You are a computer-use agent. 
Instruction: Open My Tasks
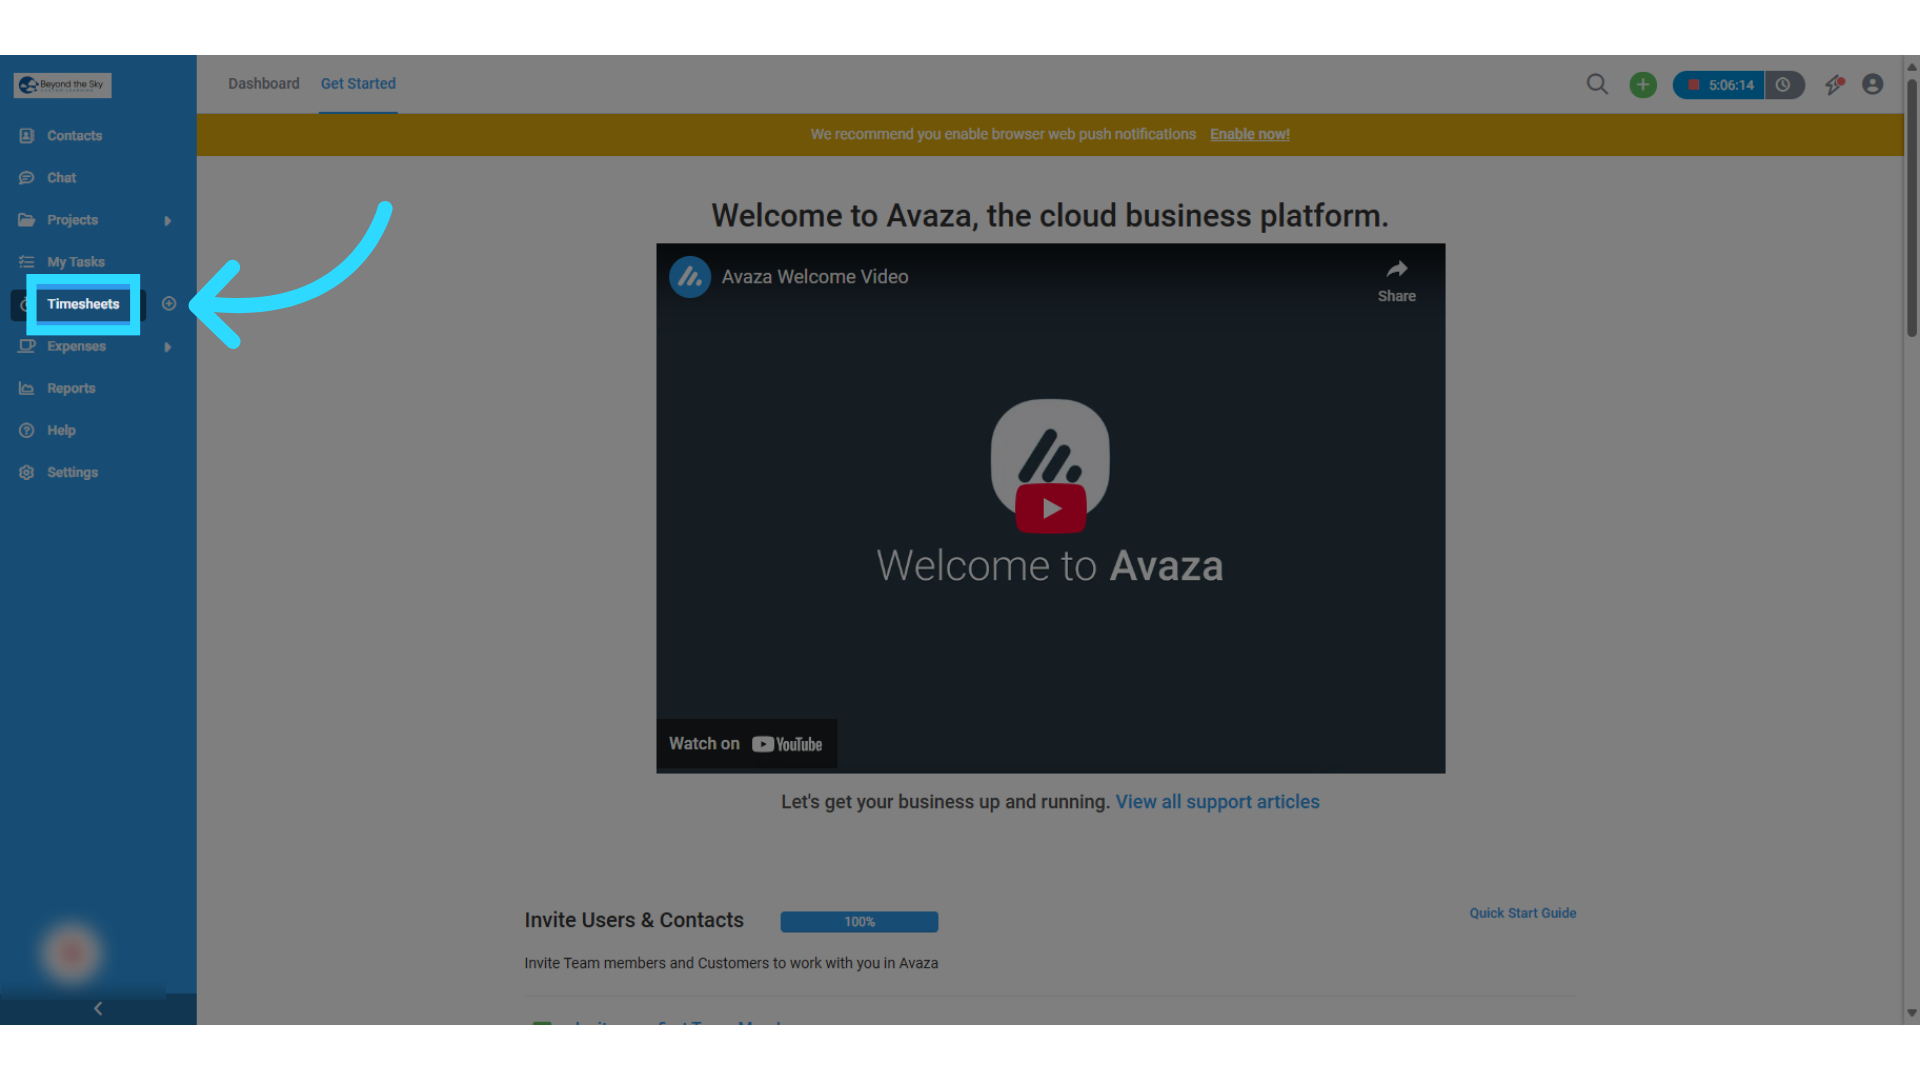click(76, 262)
